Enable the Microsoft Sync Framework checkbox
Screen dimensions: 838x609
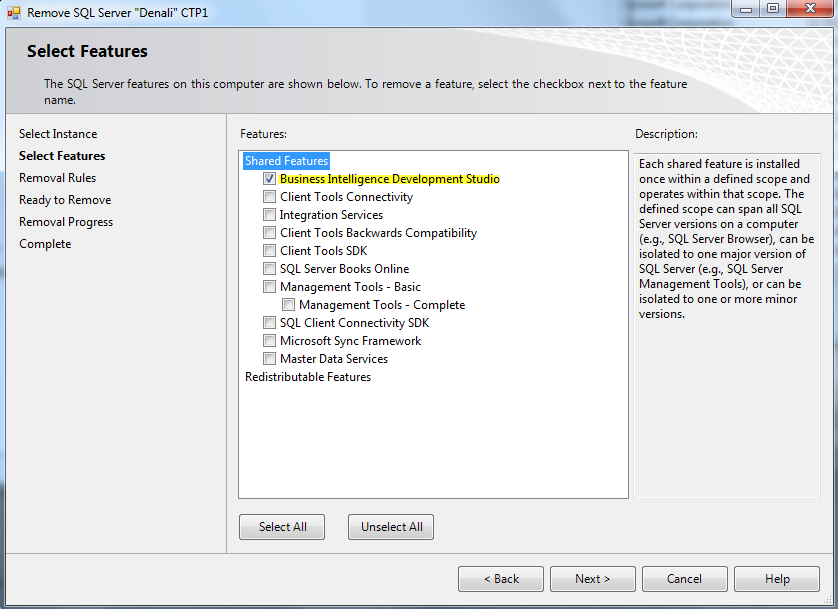[x=269, y=341]
